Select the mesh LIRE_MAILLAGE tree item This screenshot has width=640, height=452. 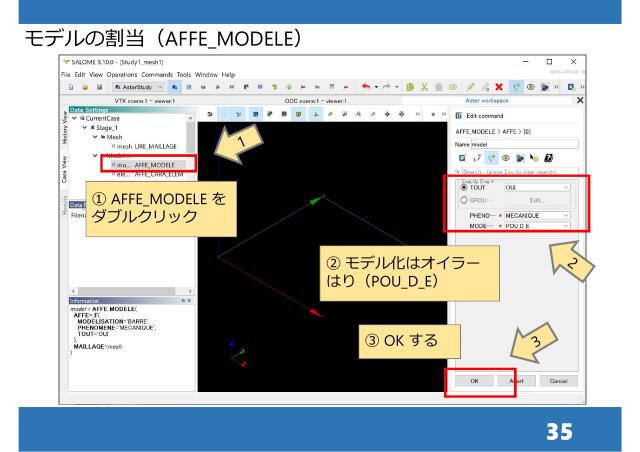point(146,146)
